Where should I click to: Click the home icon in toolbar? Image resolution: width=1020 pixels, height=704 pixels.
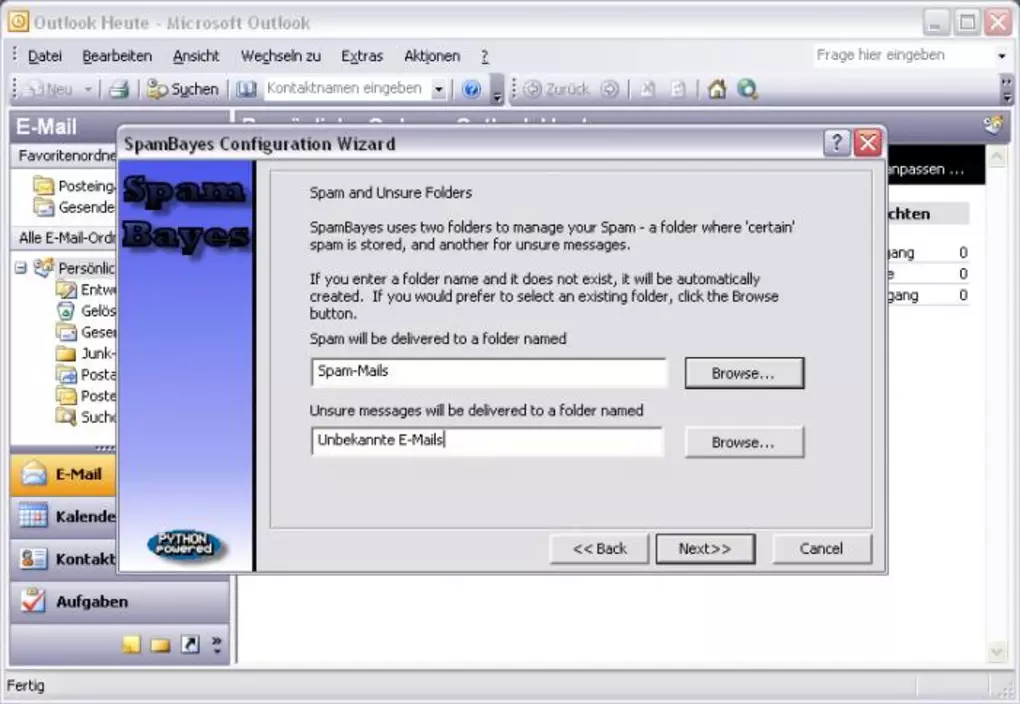point(716,89)
